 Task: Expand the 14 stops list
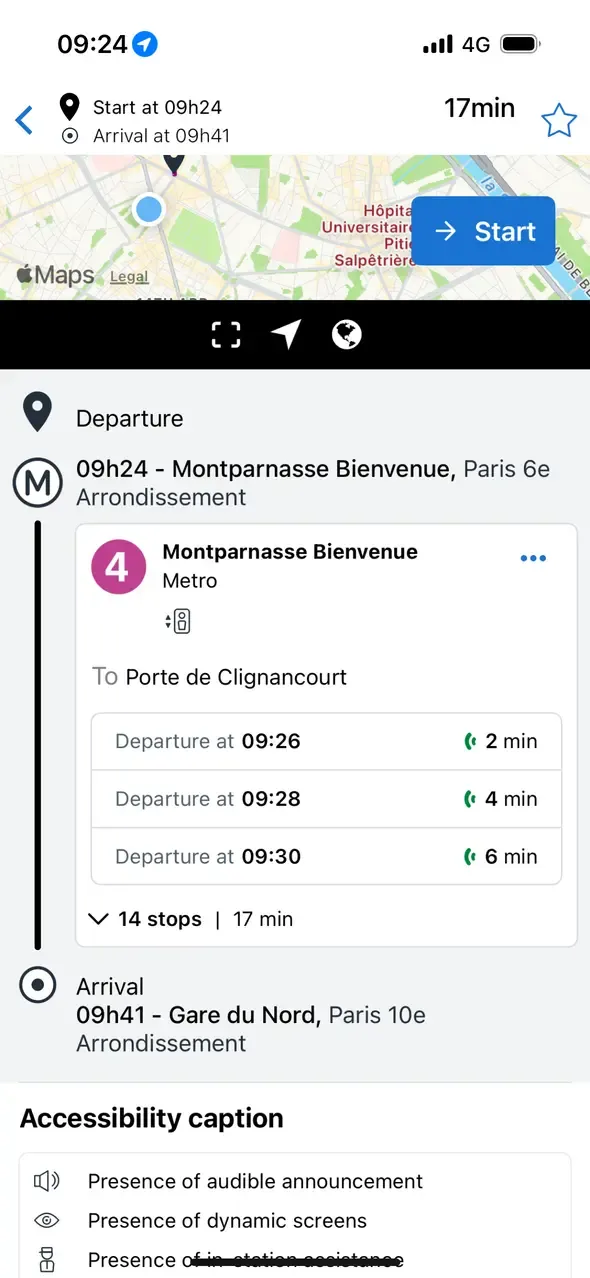143,918
